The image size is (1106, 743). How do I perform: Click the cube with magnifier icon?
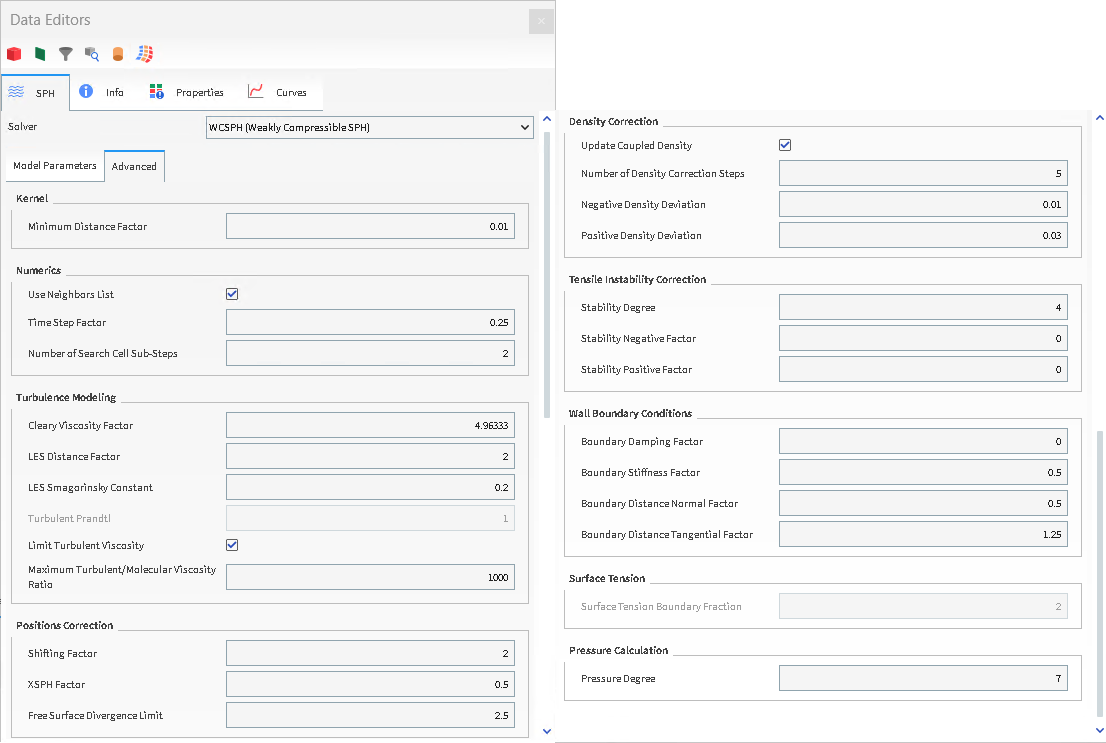(x=92, y=54)
